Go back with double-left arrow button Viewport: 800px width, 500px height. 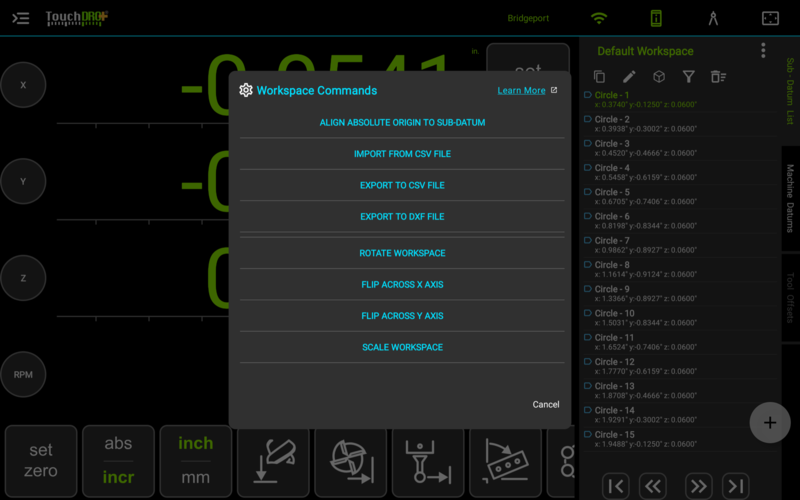coord(653,486)
